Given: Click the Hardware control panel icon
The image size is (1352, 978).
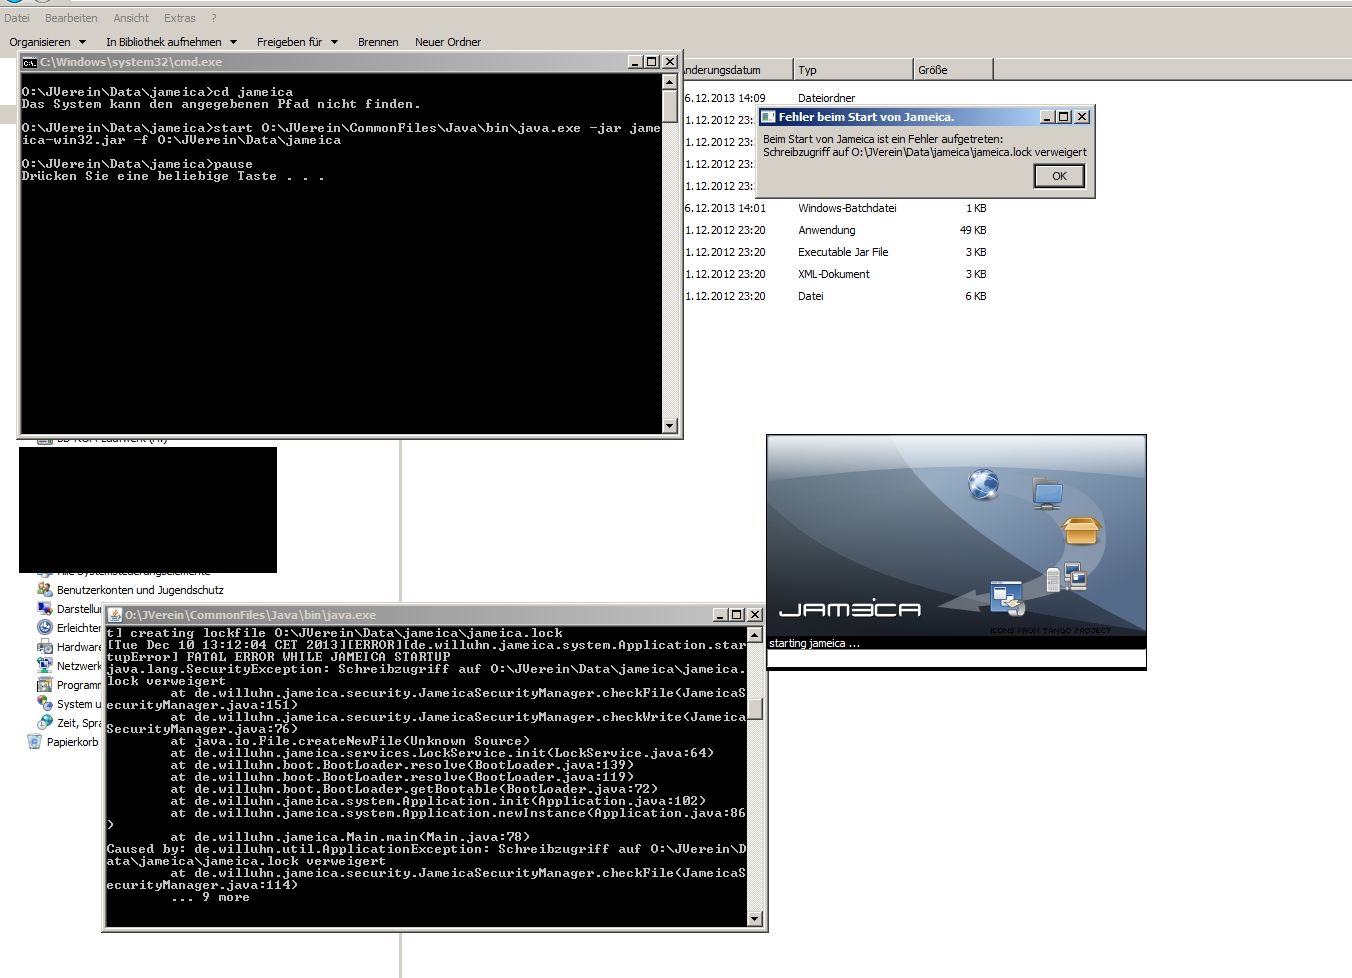Looking at the screenshot, I should click(44, 647).
